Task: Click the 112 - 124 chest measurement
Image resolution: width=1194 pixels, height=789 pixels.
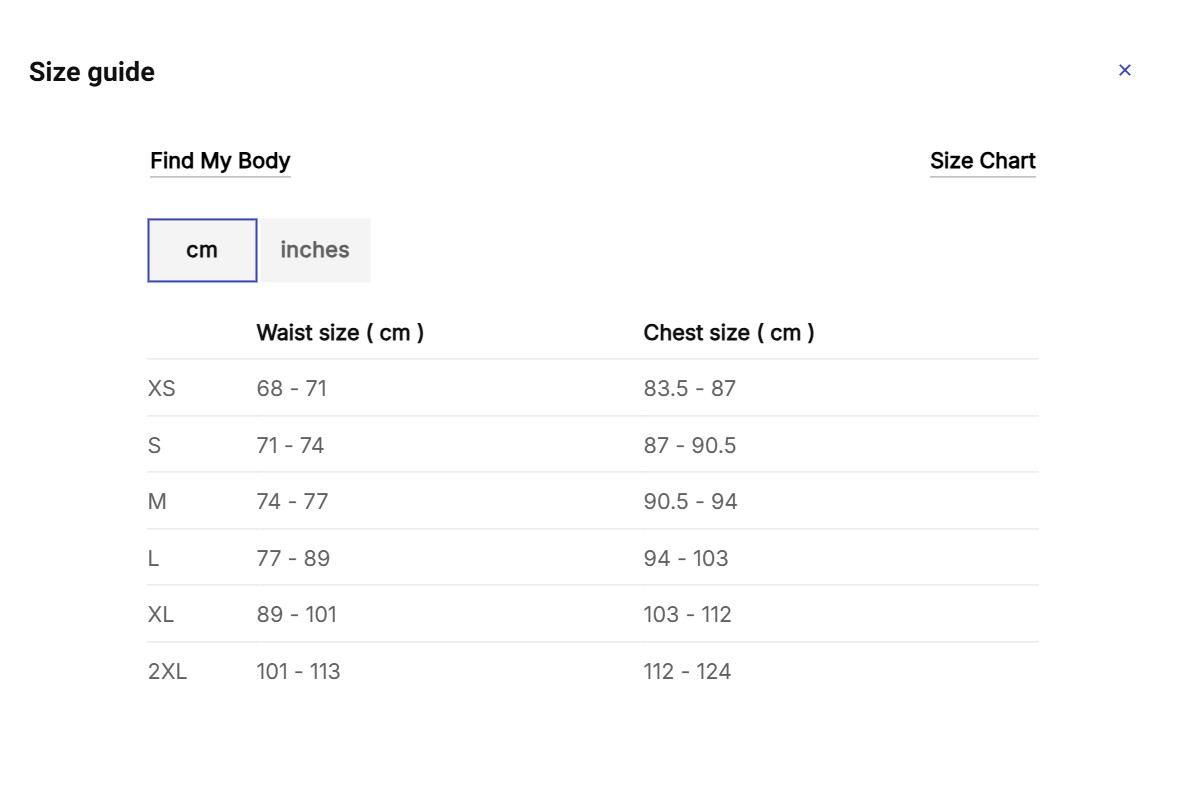Action: tap(688, 671)
